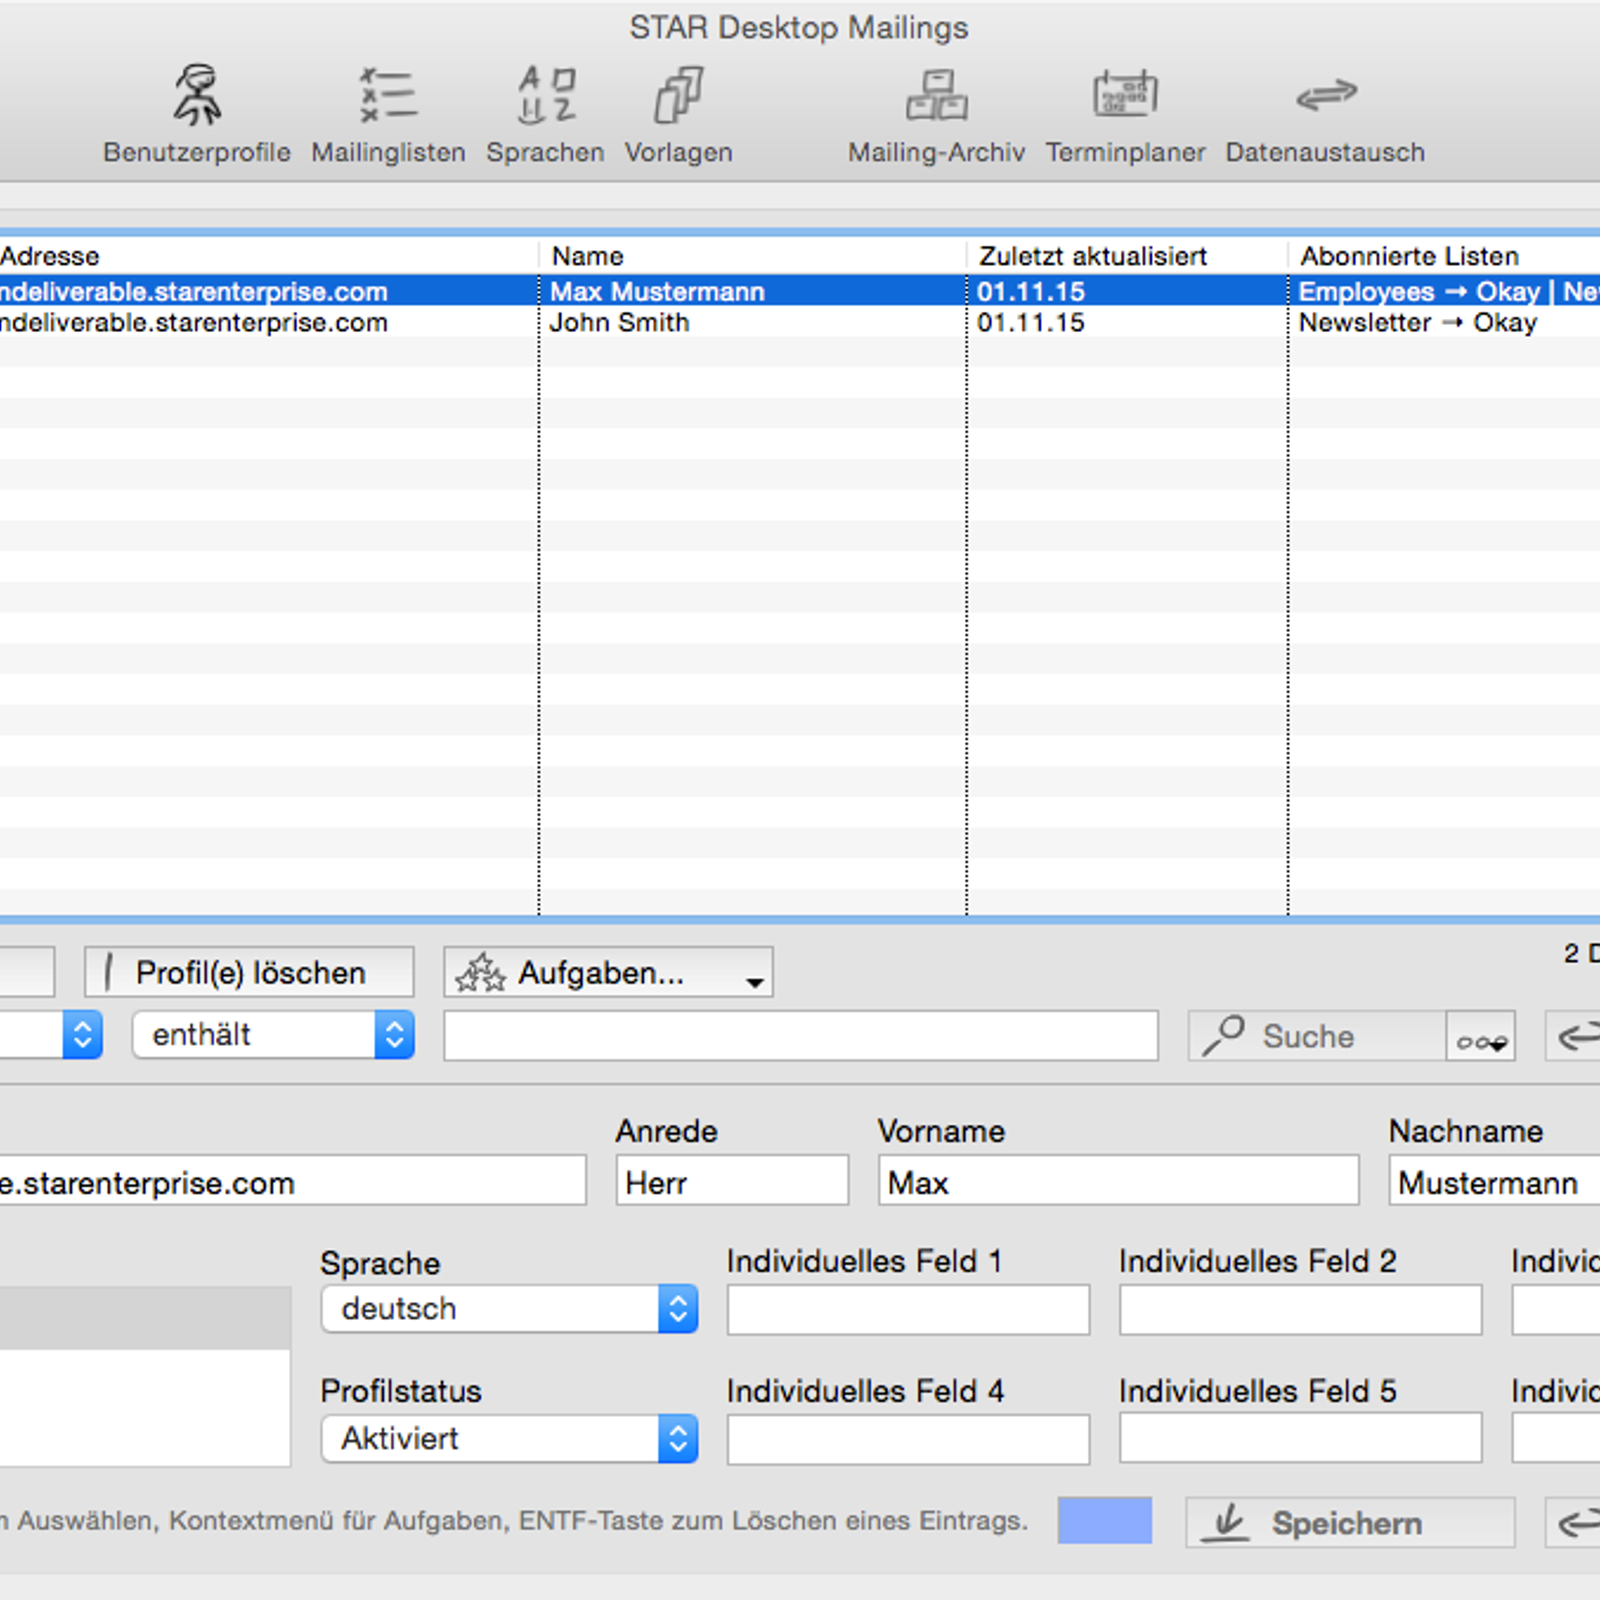Open the Mailinglisten section

[x=388, y=114]
